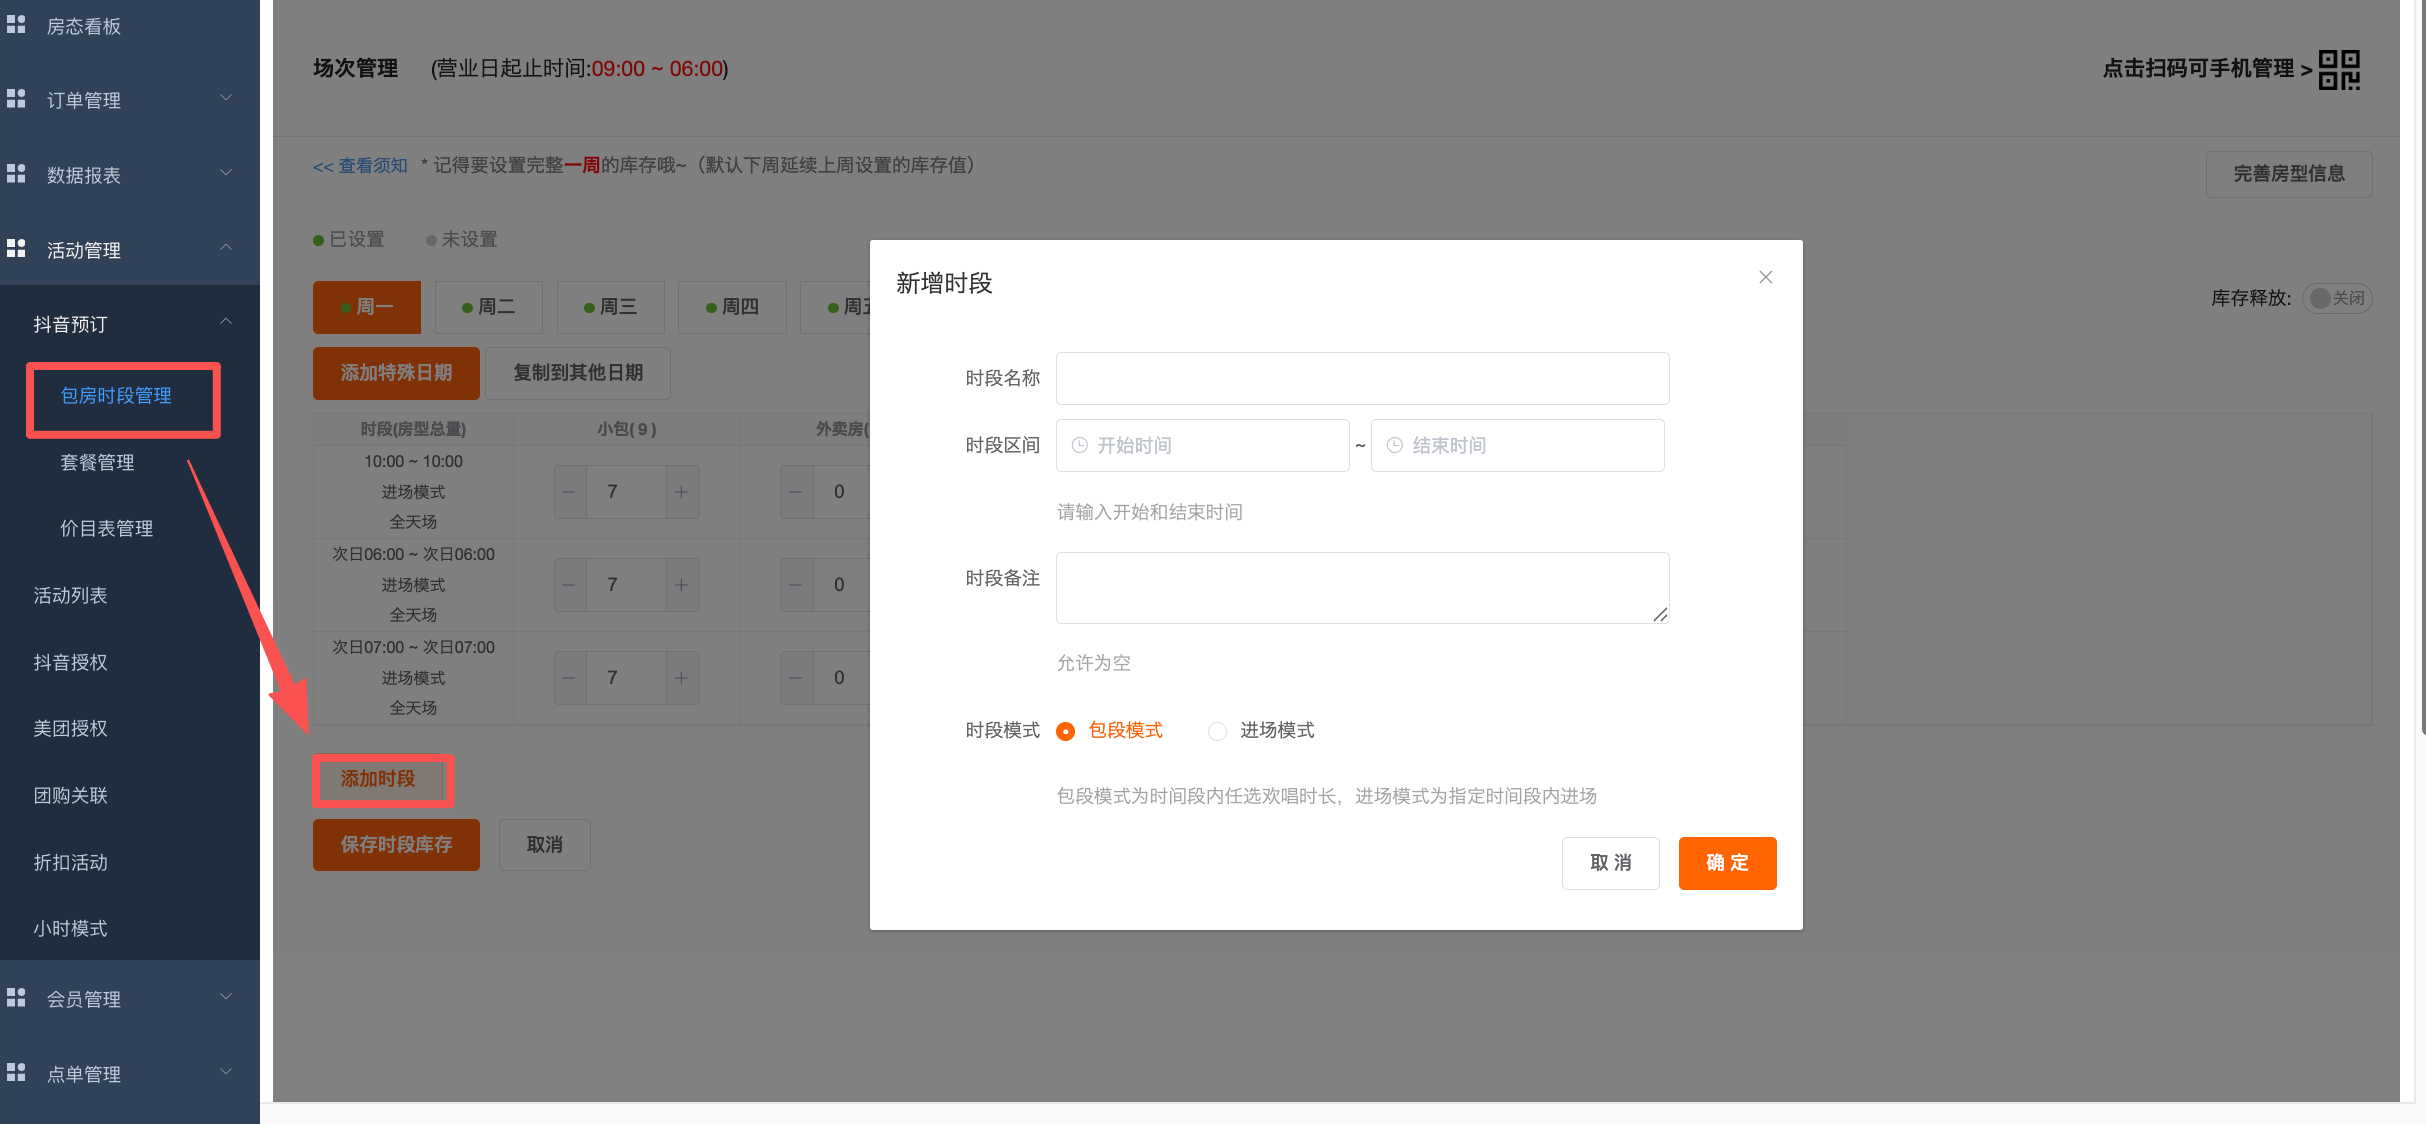Click the QR code icon for mobile management
The height and width of the screenshot is (1124, 2426).
click(2339, 69)
